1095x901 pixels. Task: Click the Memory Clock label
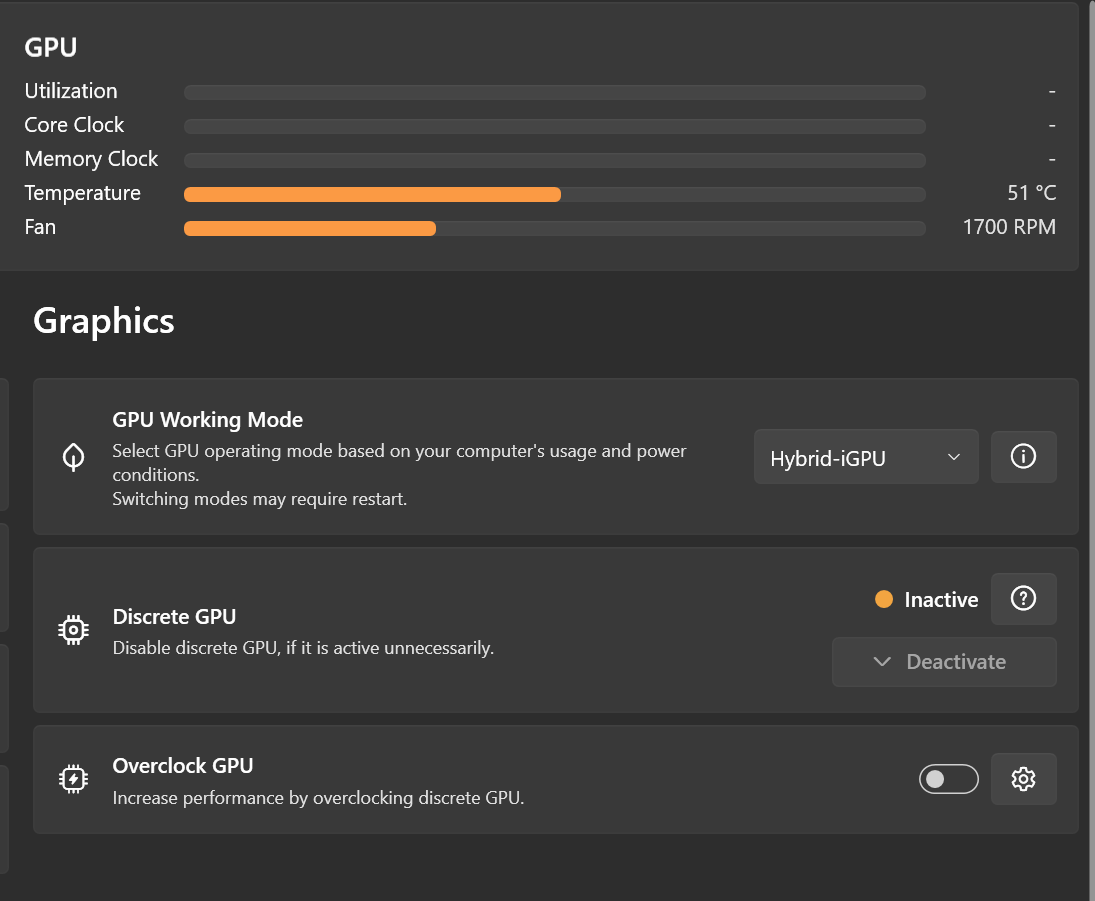[x=91, y=158]
